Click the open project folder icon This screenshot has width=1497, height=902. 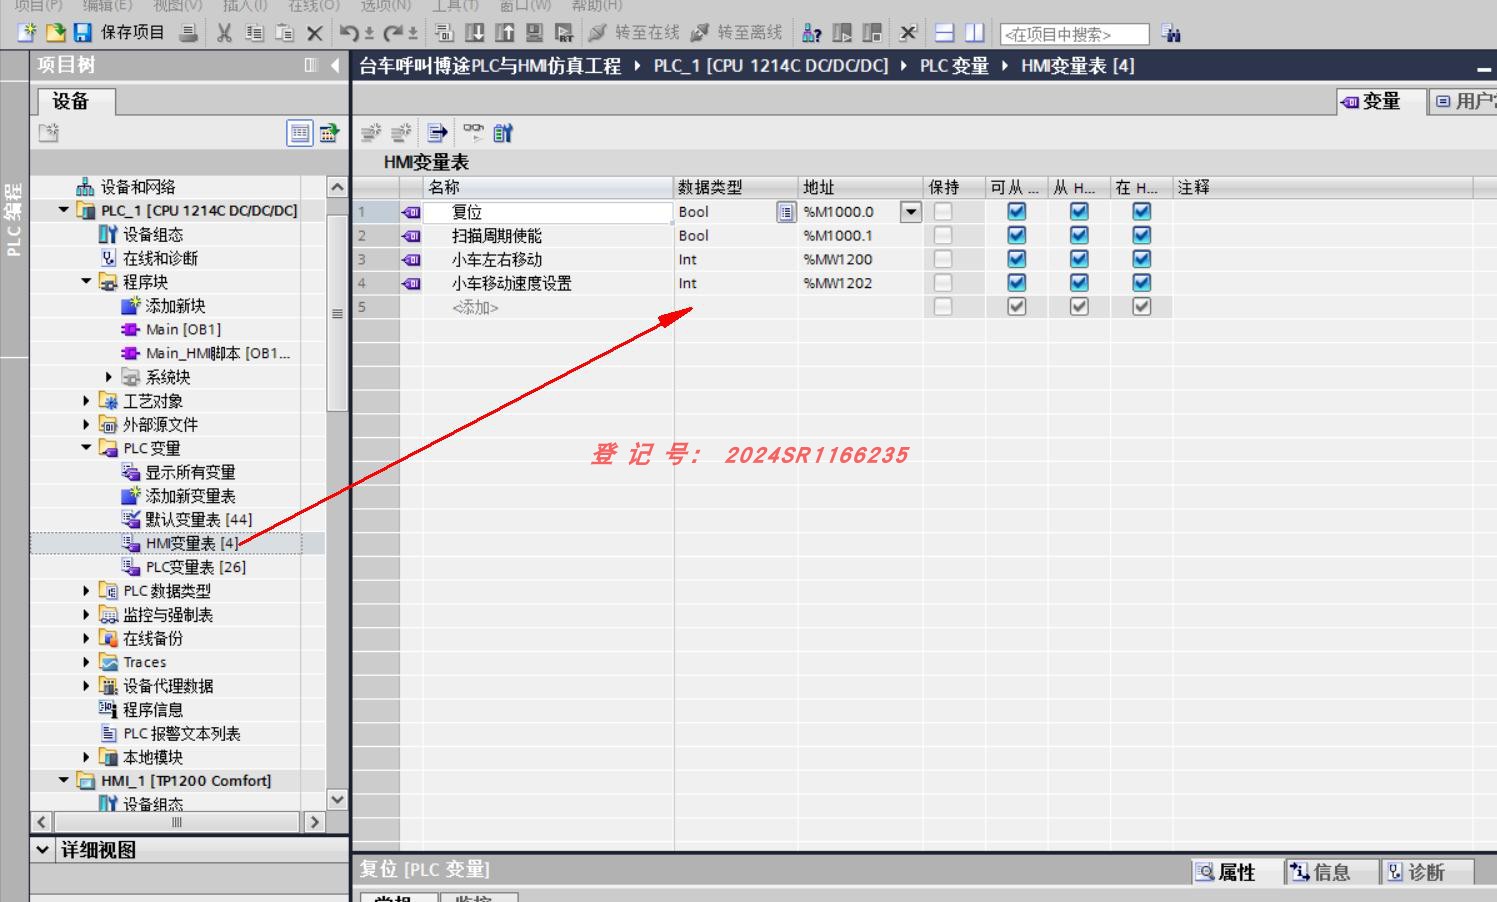tap(56, 33)
